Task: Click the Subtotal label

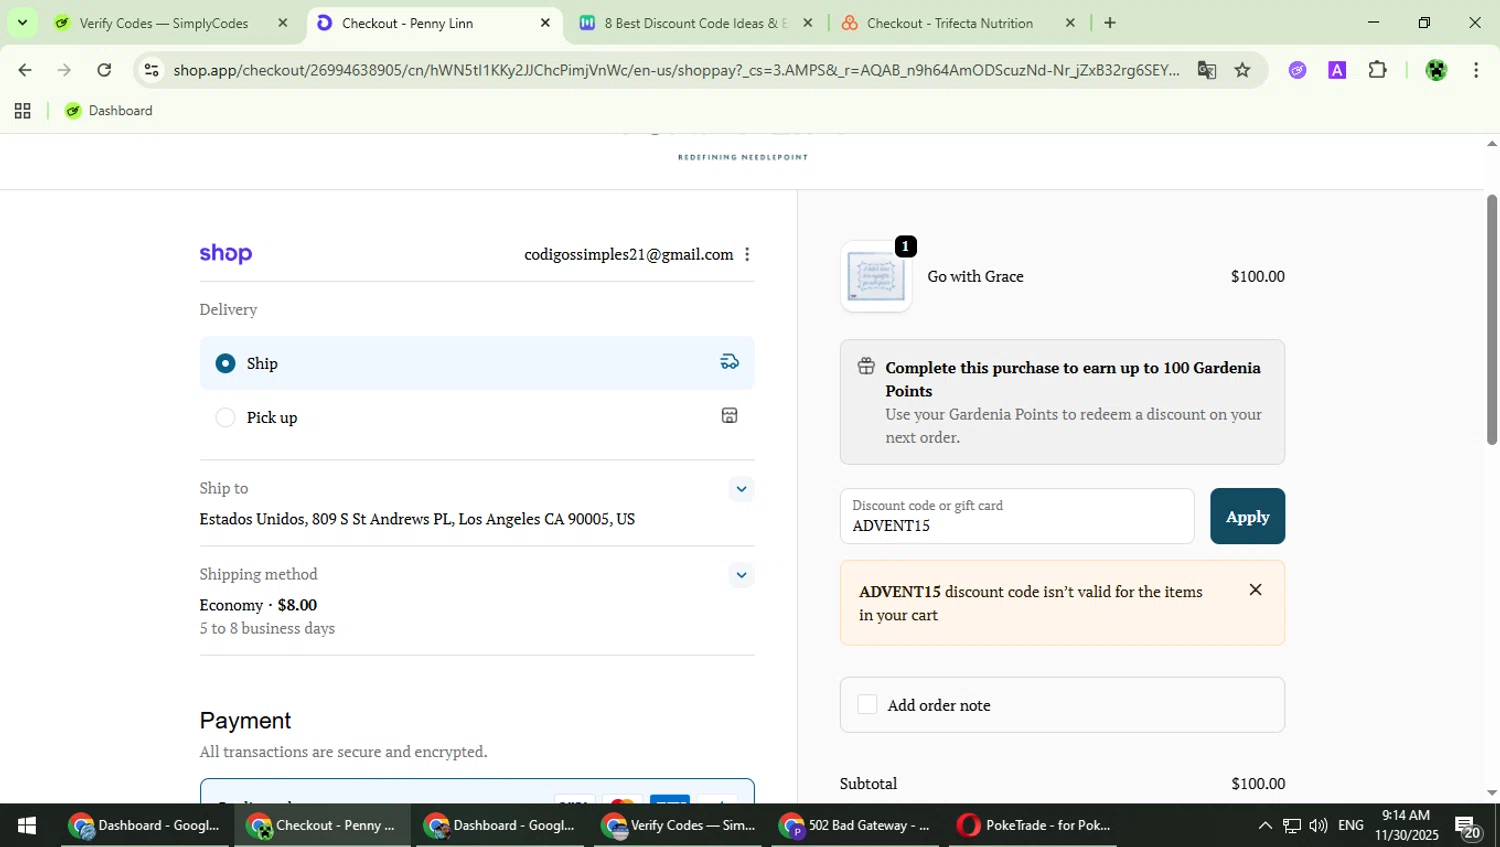Action: coord(868,784)
